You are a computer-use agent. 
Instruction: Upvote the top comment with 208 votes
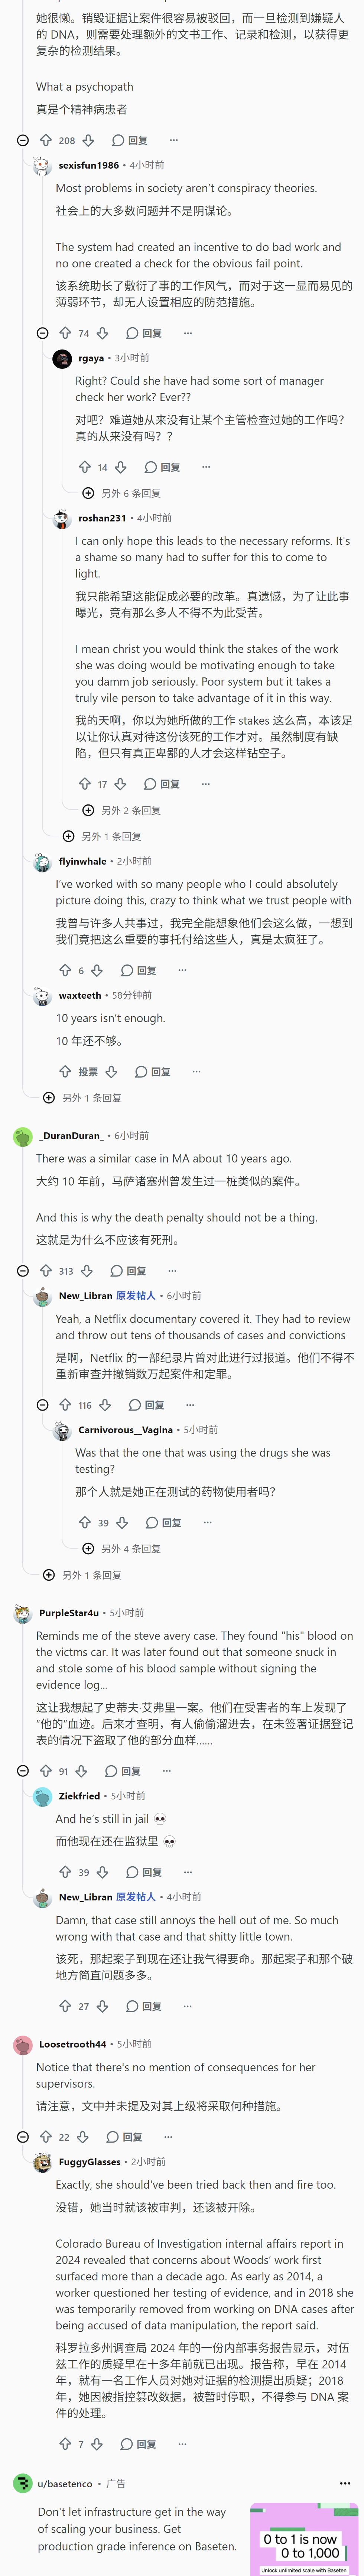tap(45, 140)
